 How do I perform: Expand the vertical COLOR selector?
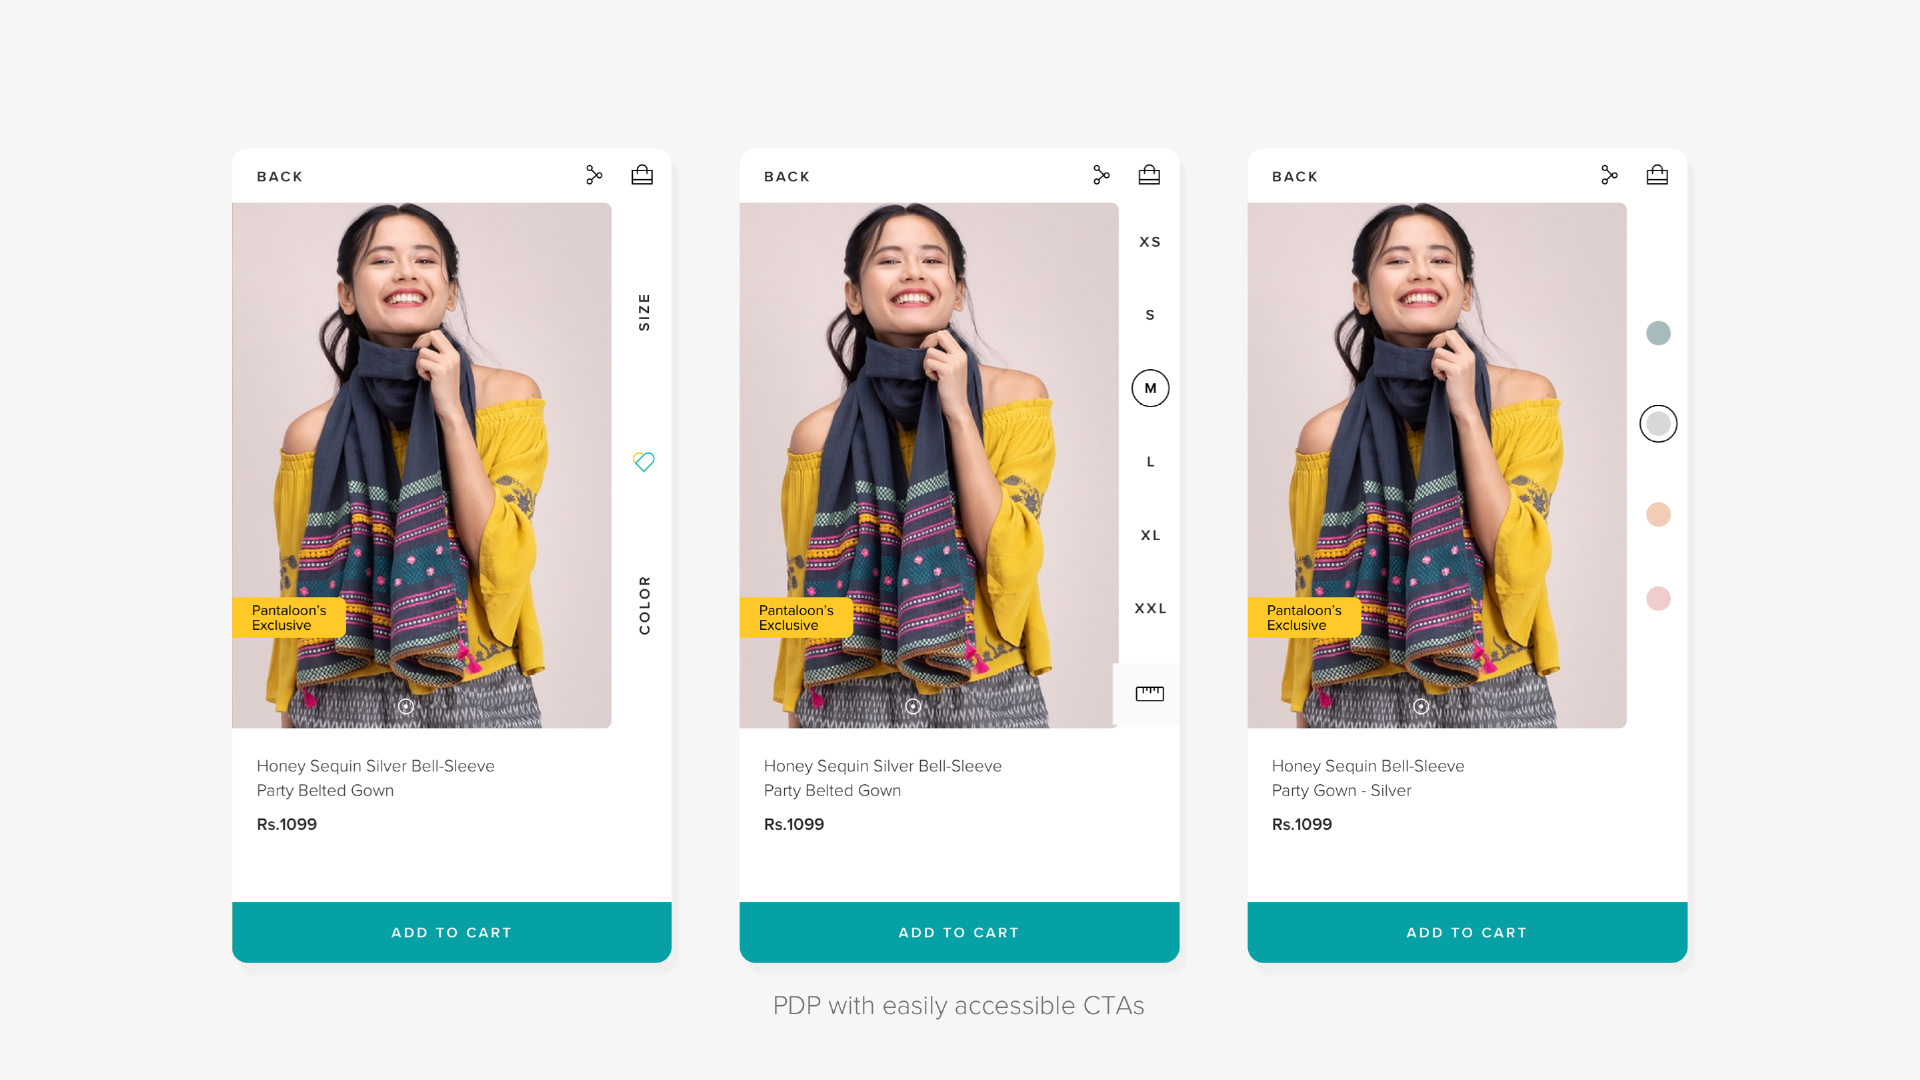coord(644,604)
